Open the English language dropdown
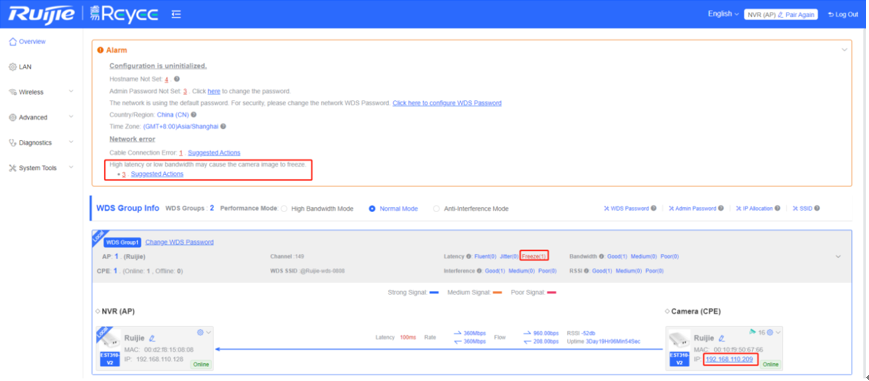This screenshot has width=869, height=381. click(x=723, y=14)
